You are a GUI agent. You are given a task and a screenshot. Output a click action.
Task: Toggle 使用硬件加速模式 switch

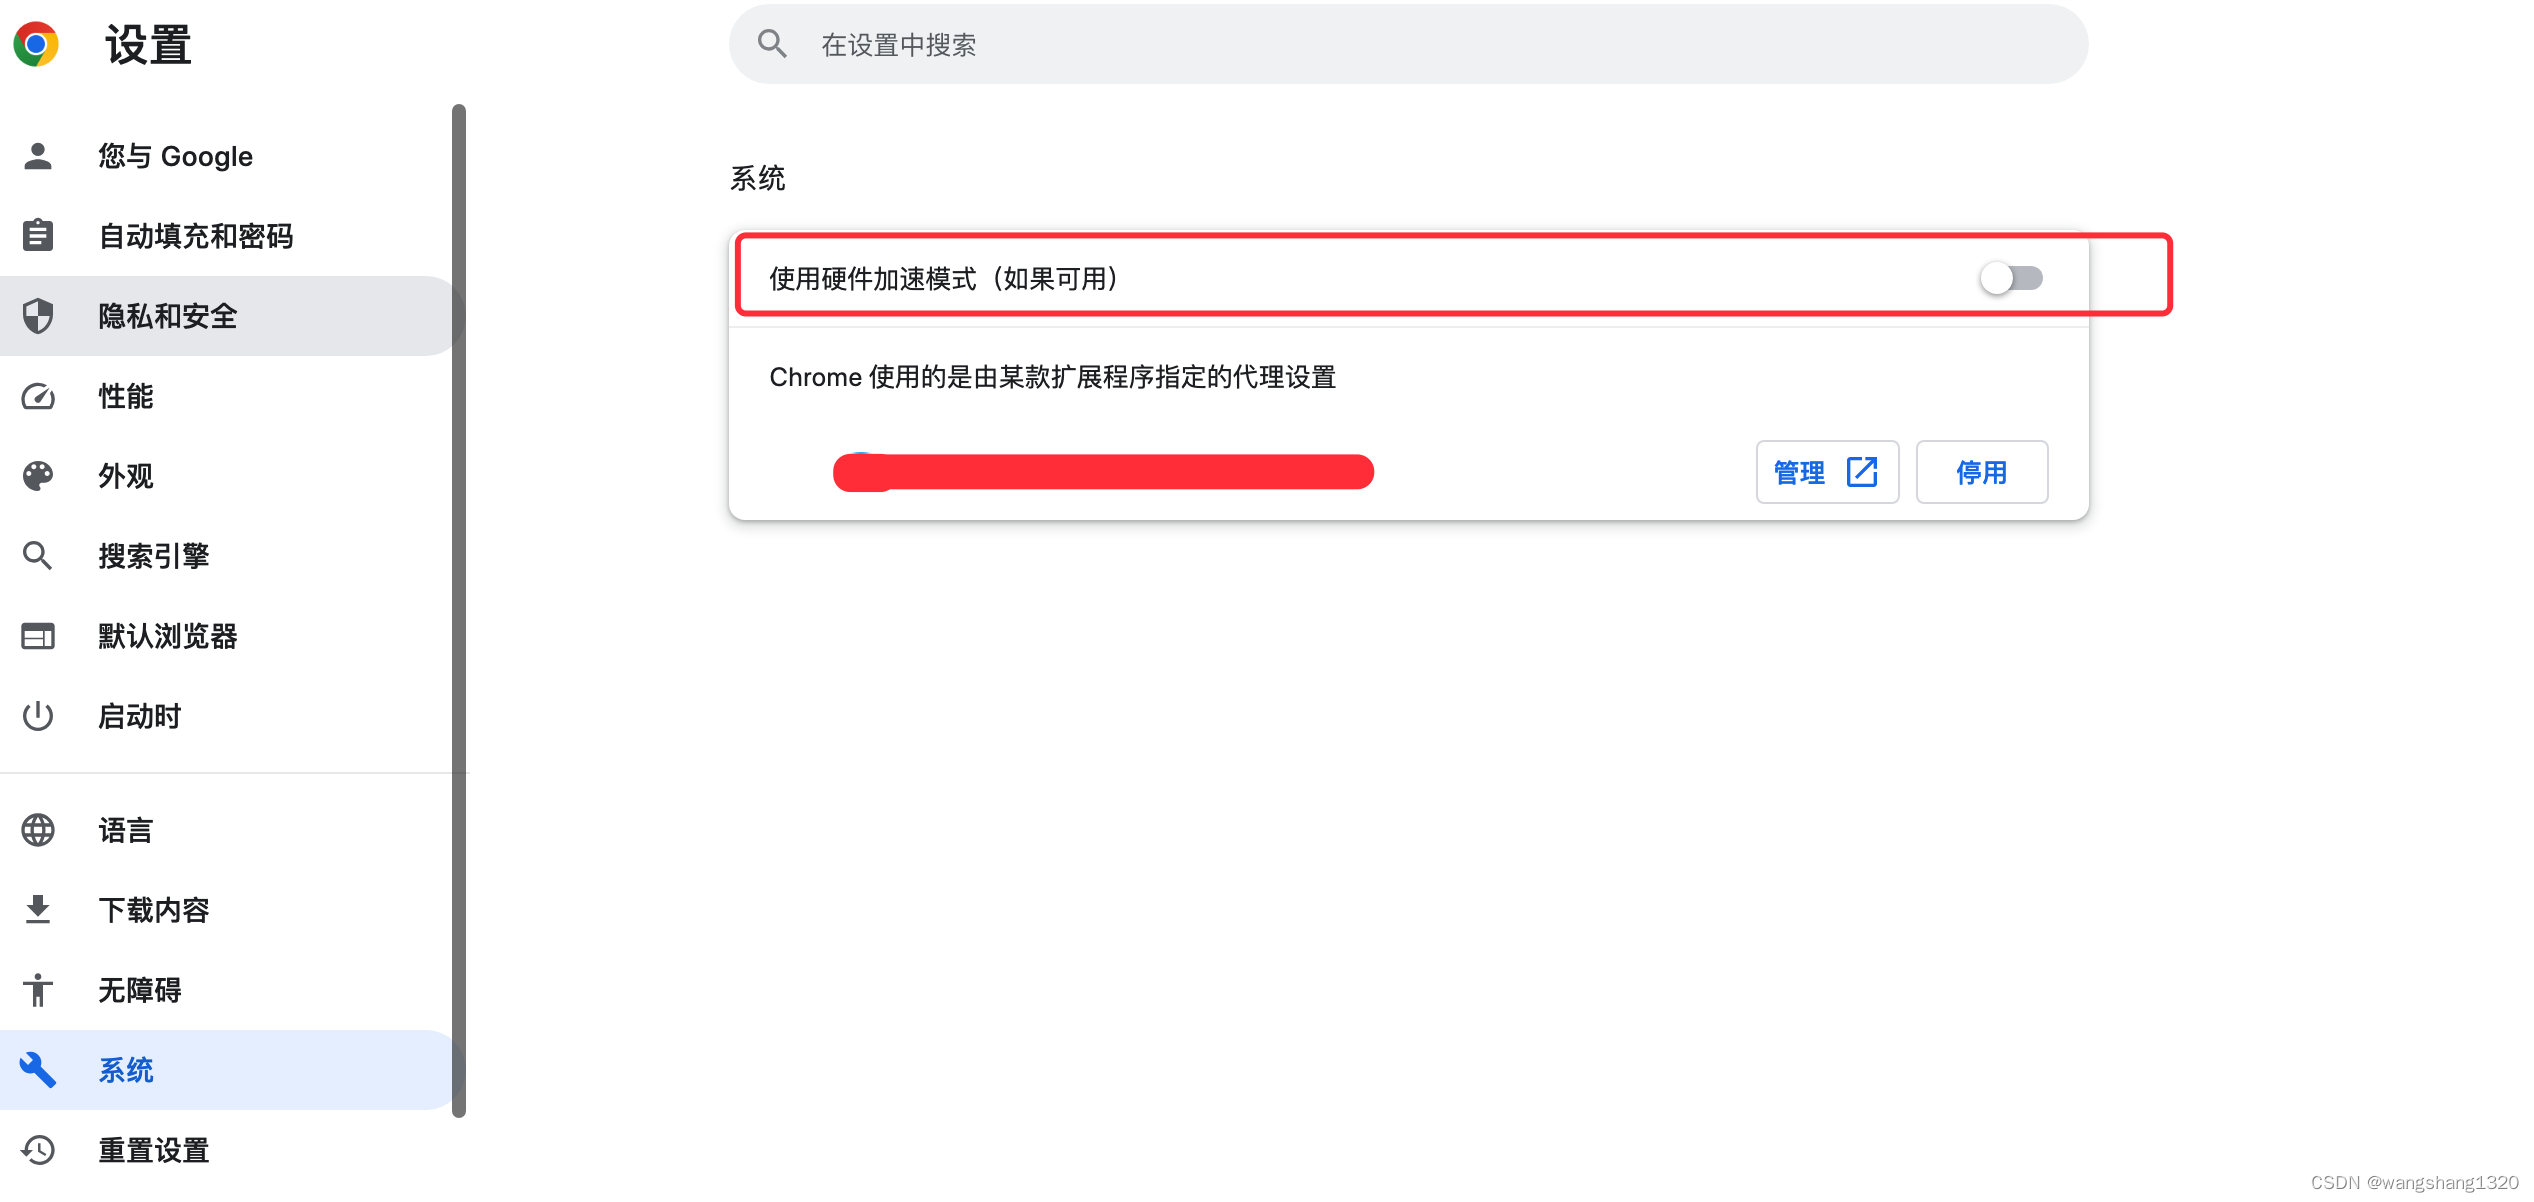pos(2011,278)
